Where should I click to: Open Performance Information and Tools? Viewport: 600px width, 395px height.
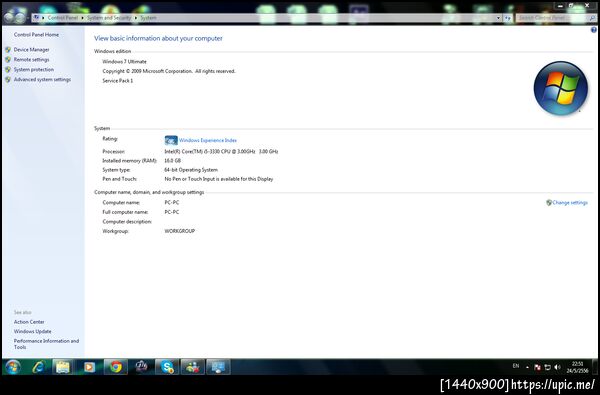46,344
